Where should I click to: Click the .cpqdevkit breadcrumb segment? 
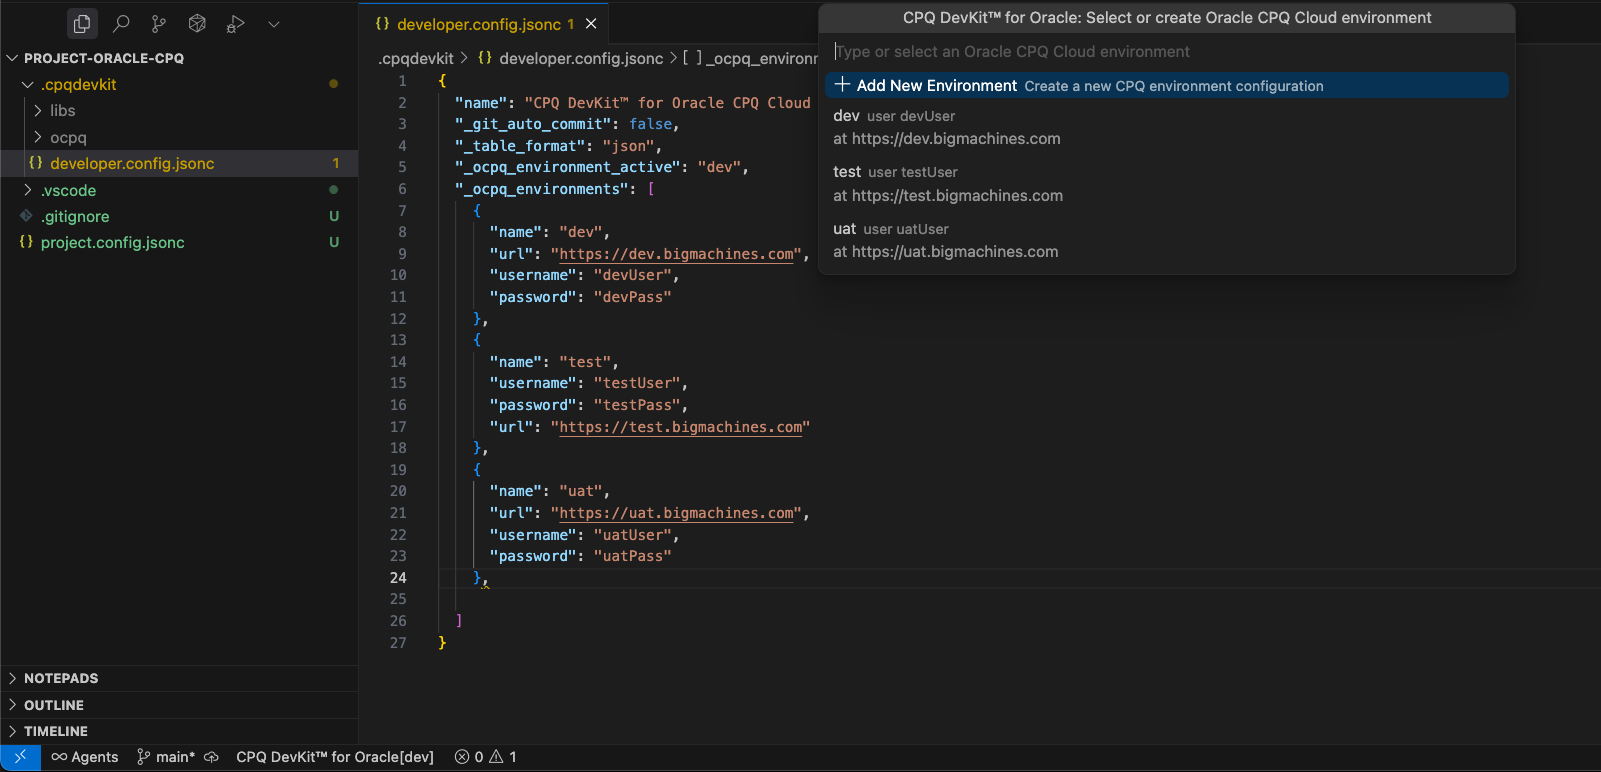pos(416,58)
